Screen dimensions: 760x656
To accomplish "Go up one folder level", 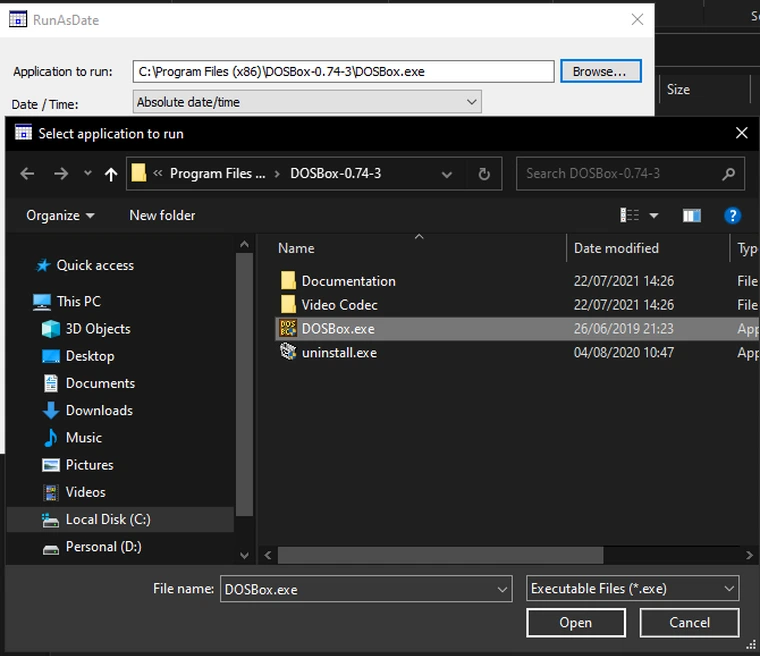I will (111, 174).
